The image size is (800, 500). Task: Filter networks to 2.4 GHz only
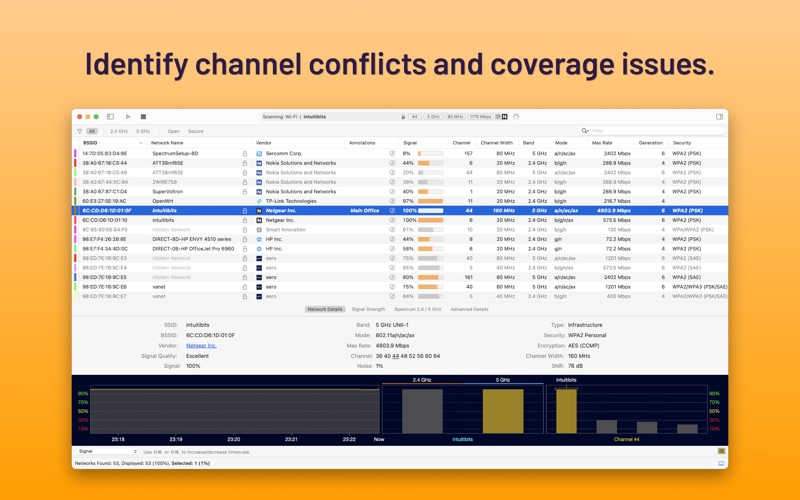pos(119,131)
